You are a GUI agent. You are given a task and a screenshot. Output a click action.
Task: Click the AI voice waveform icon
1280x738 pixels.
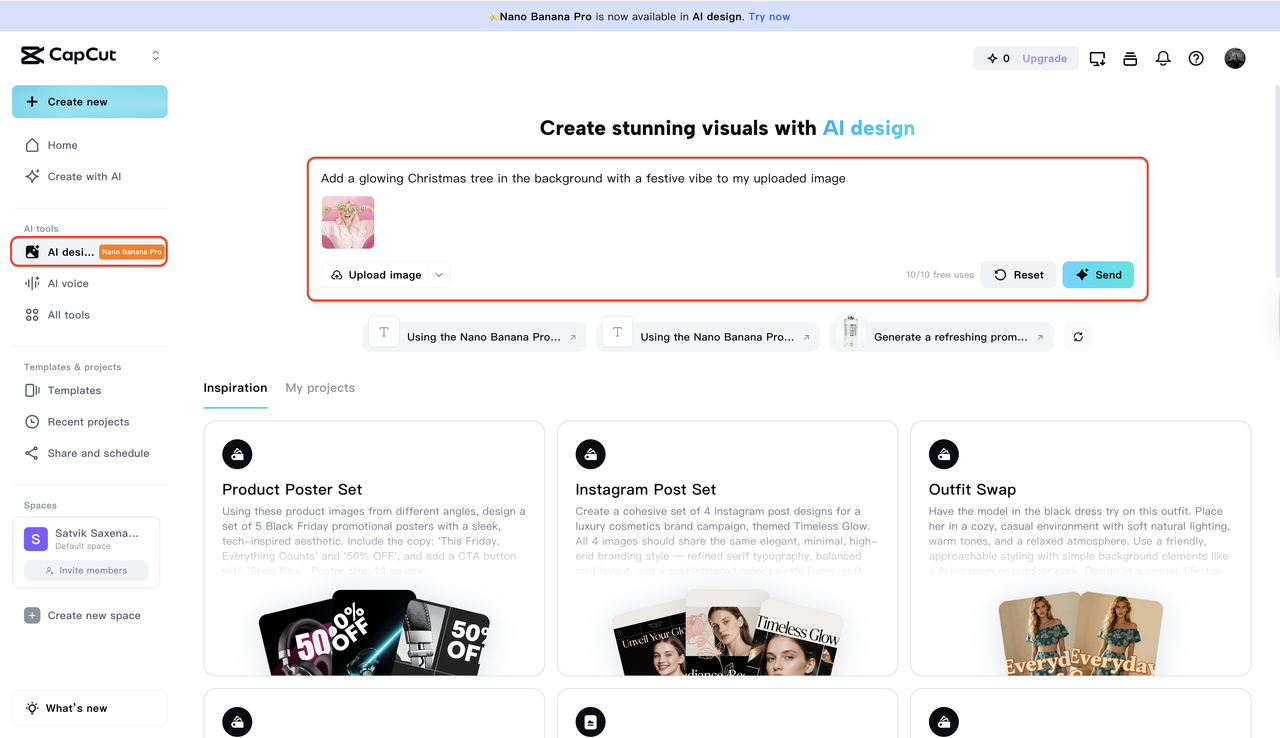coord(32,283)
